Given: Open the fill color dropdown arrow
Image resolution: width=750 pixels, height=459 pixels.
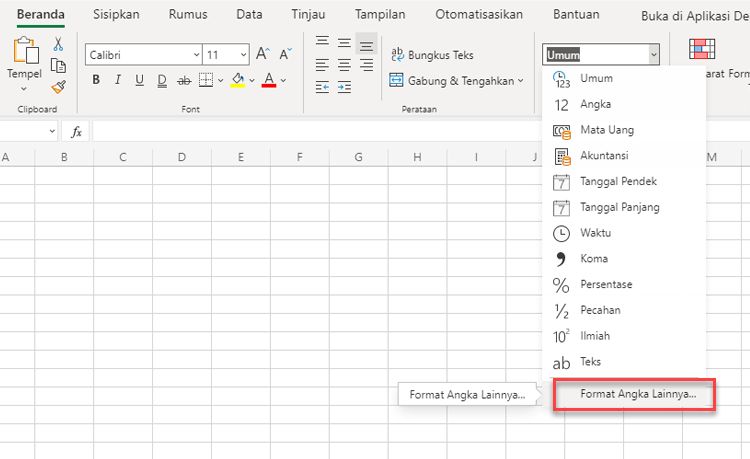Looking at the screenshot, I should click(252, 80).
